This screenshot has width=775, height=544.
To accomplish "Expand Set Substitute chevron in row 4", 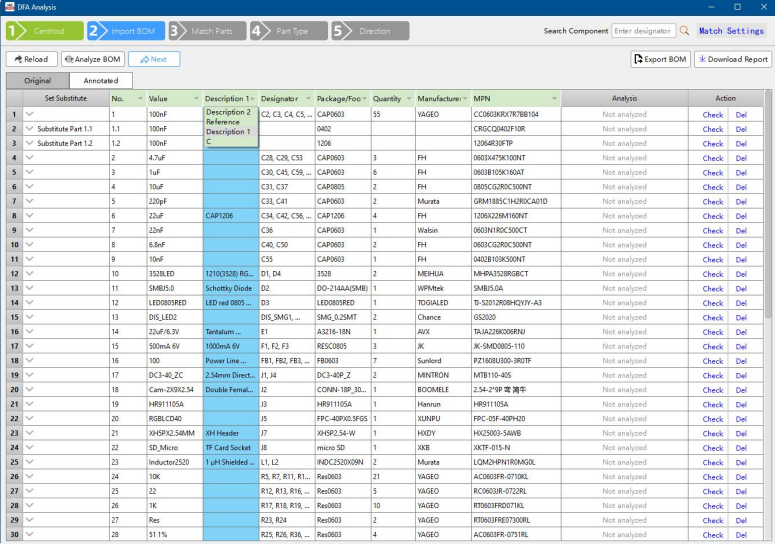I will 29,158.
